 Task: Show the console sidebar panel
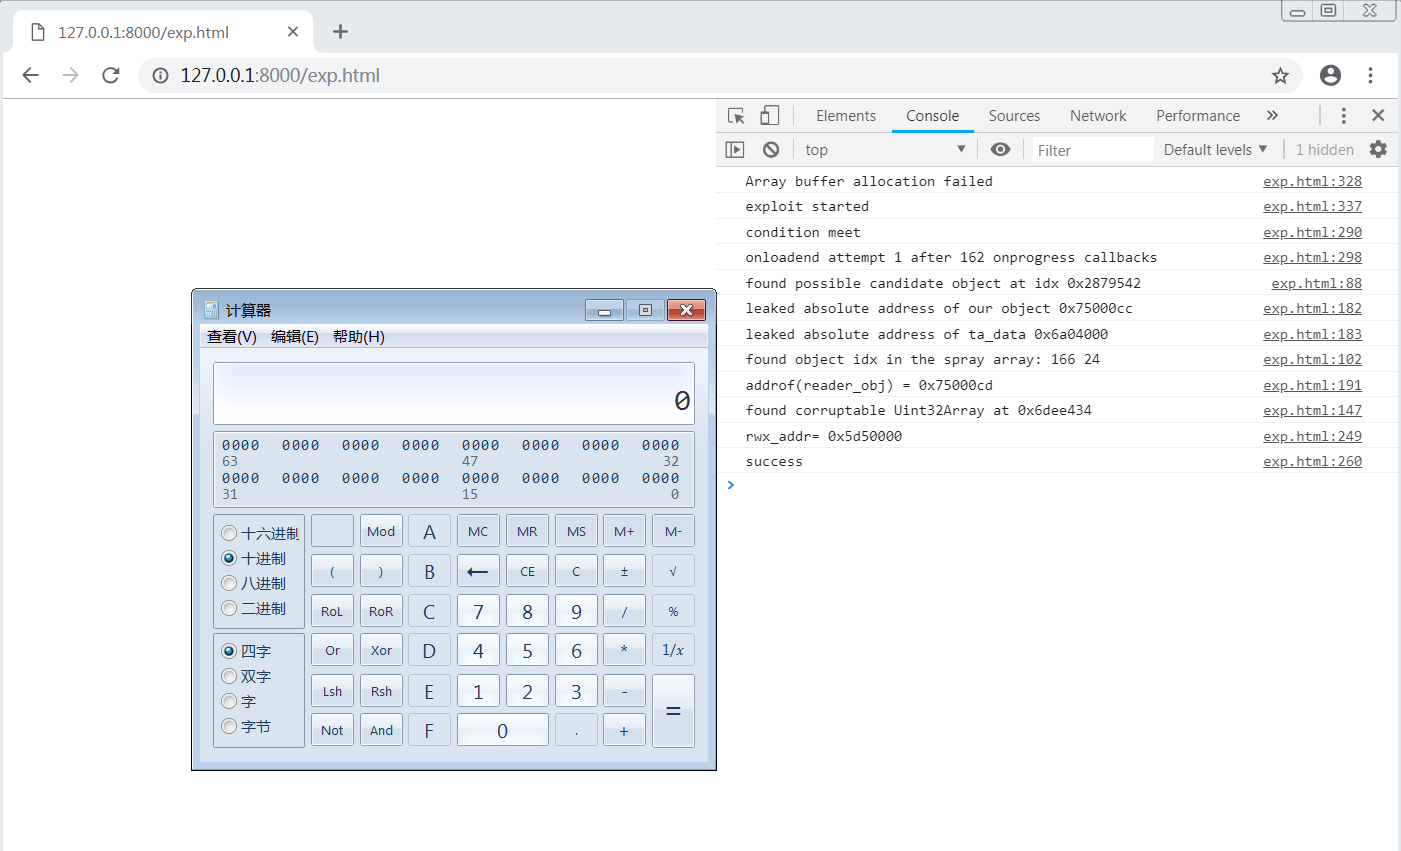[x=735, y=150]
